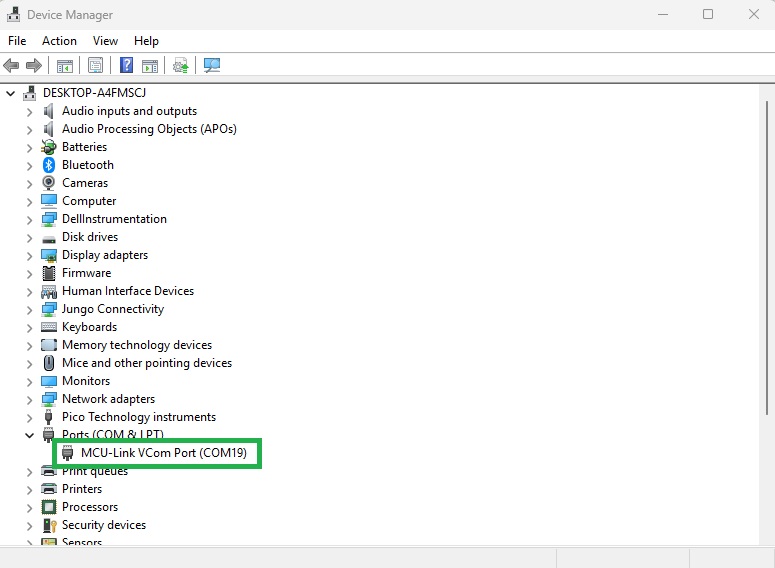Click the Keyboards category icon
This screenshot has width=775, height=568.
tap(49, 327)
